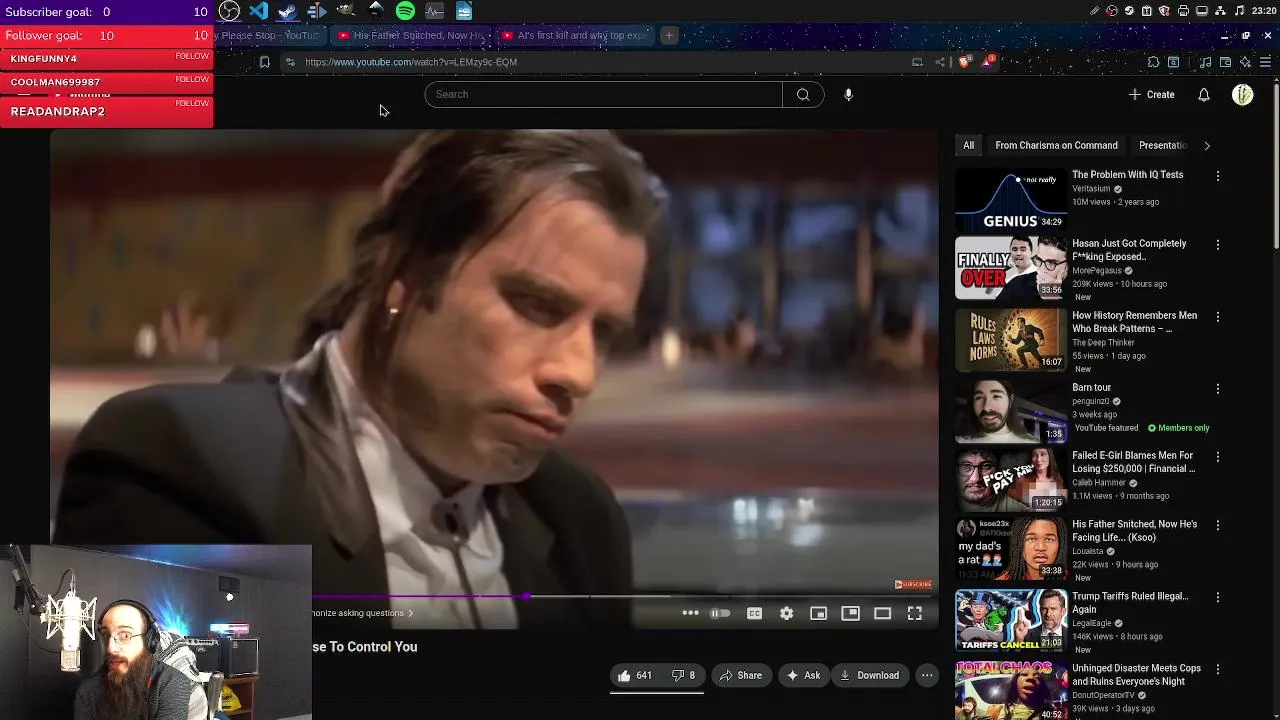Focus the YouTube search field
Screen dimensions: 1280x720
pyautogui.click(x=603, y=94)
